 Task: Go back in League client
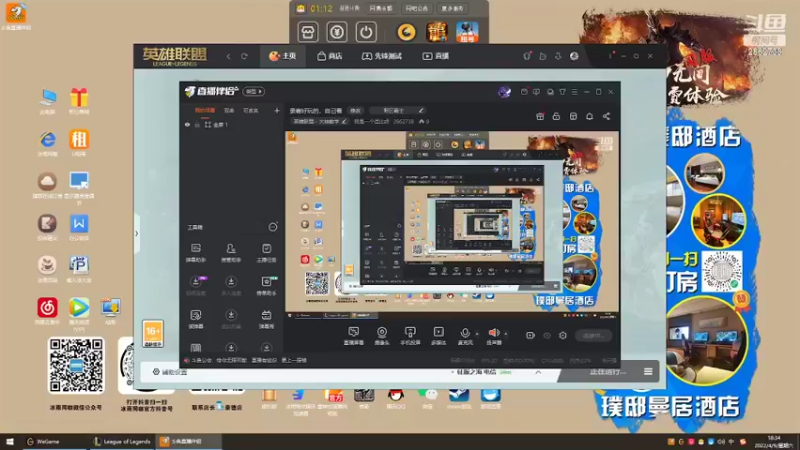pyautogui.click(x=229, y=56)
